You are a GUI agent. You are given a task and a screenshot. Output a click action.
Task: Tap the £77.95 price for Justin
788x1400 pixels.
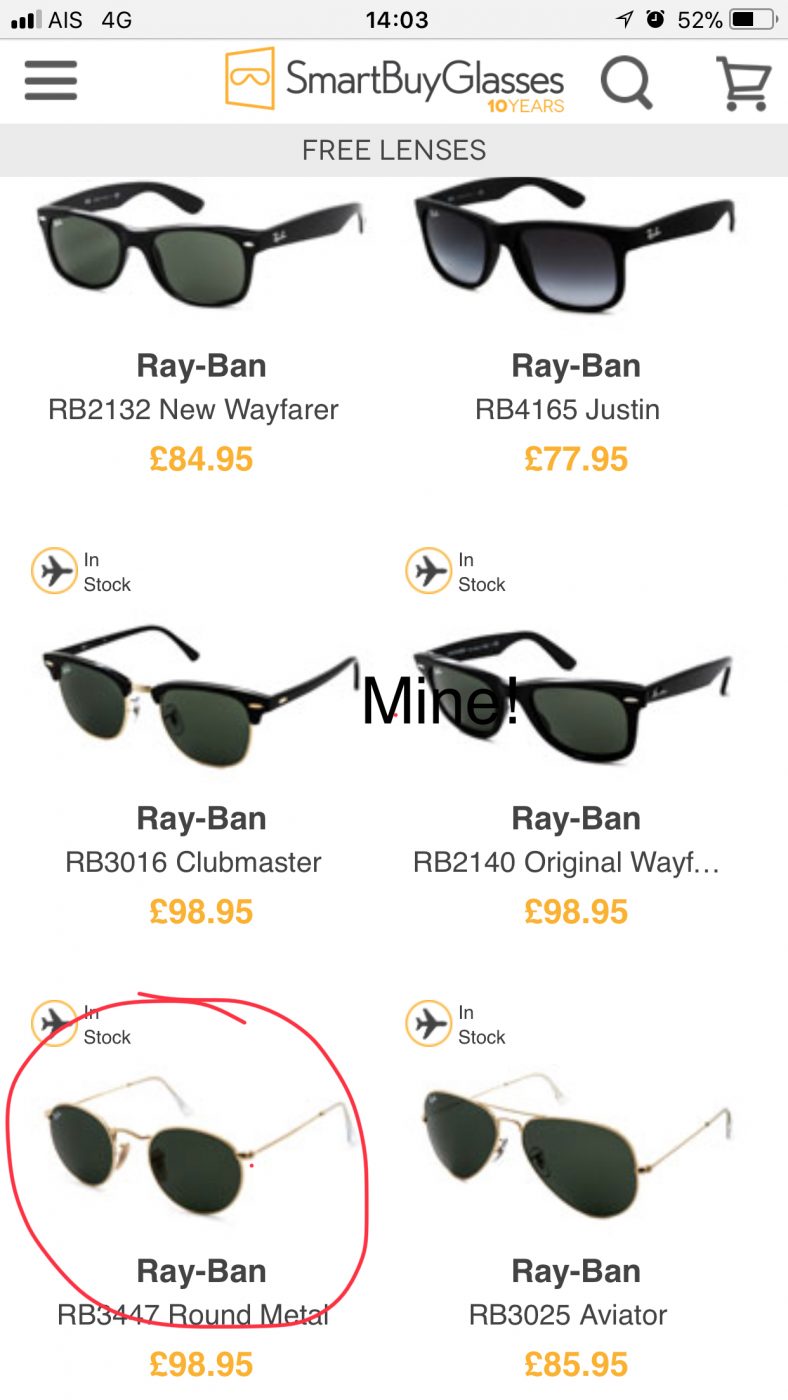[576, 459]
